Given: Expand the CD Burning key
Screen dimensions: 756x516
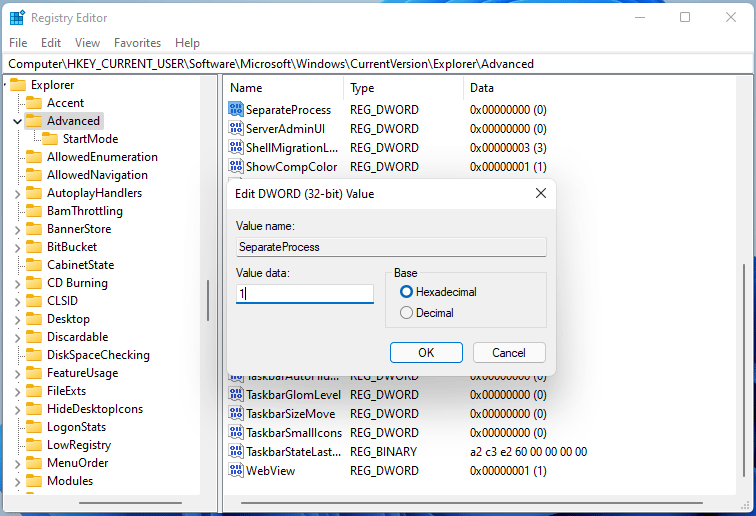Looking at the screenshot, I should point(17,284).
